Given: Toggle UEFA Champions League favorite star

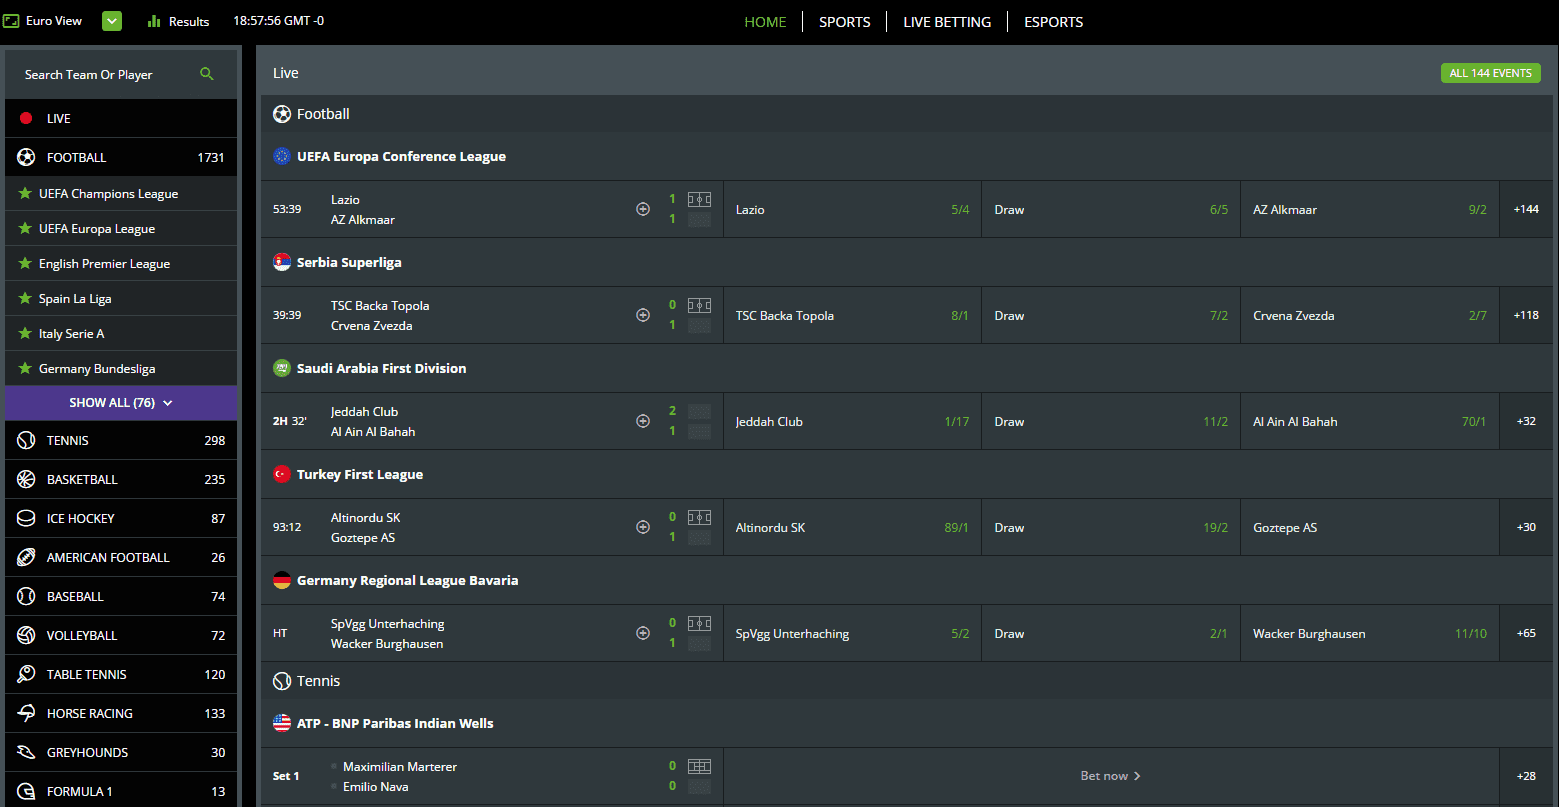Looking at the screenshot, I should [25, 193].
